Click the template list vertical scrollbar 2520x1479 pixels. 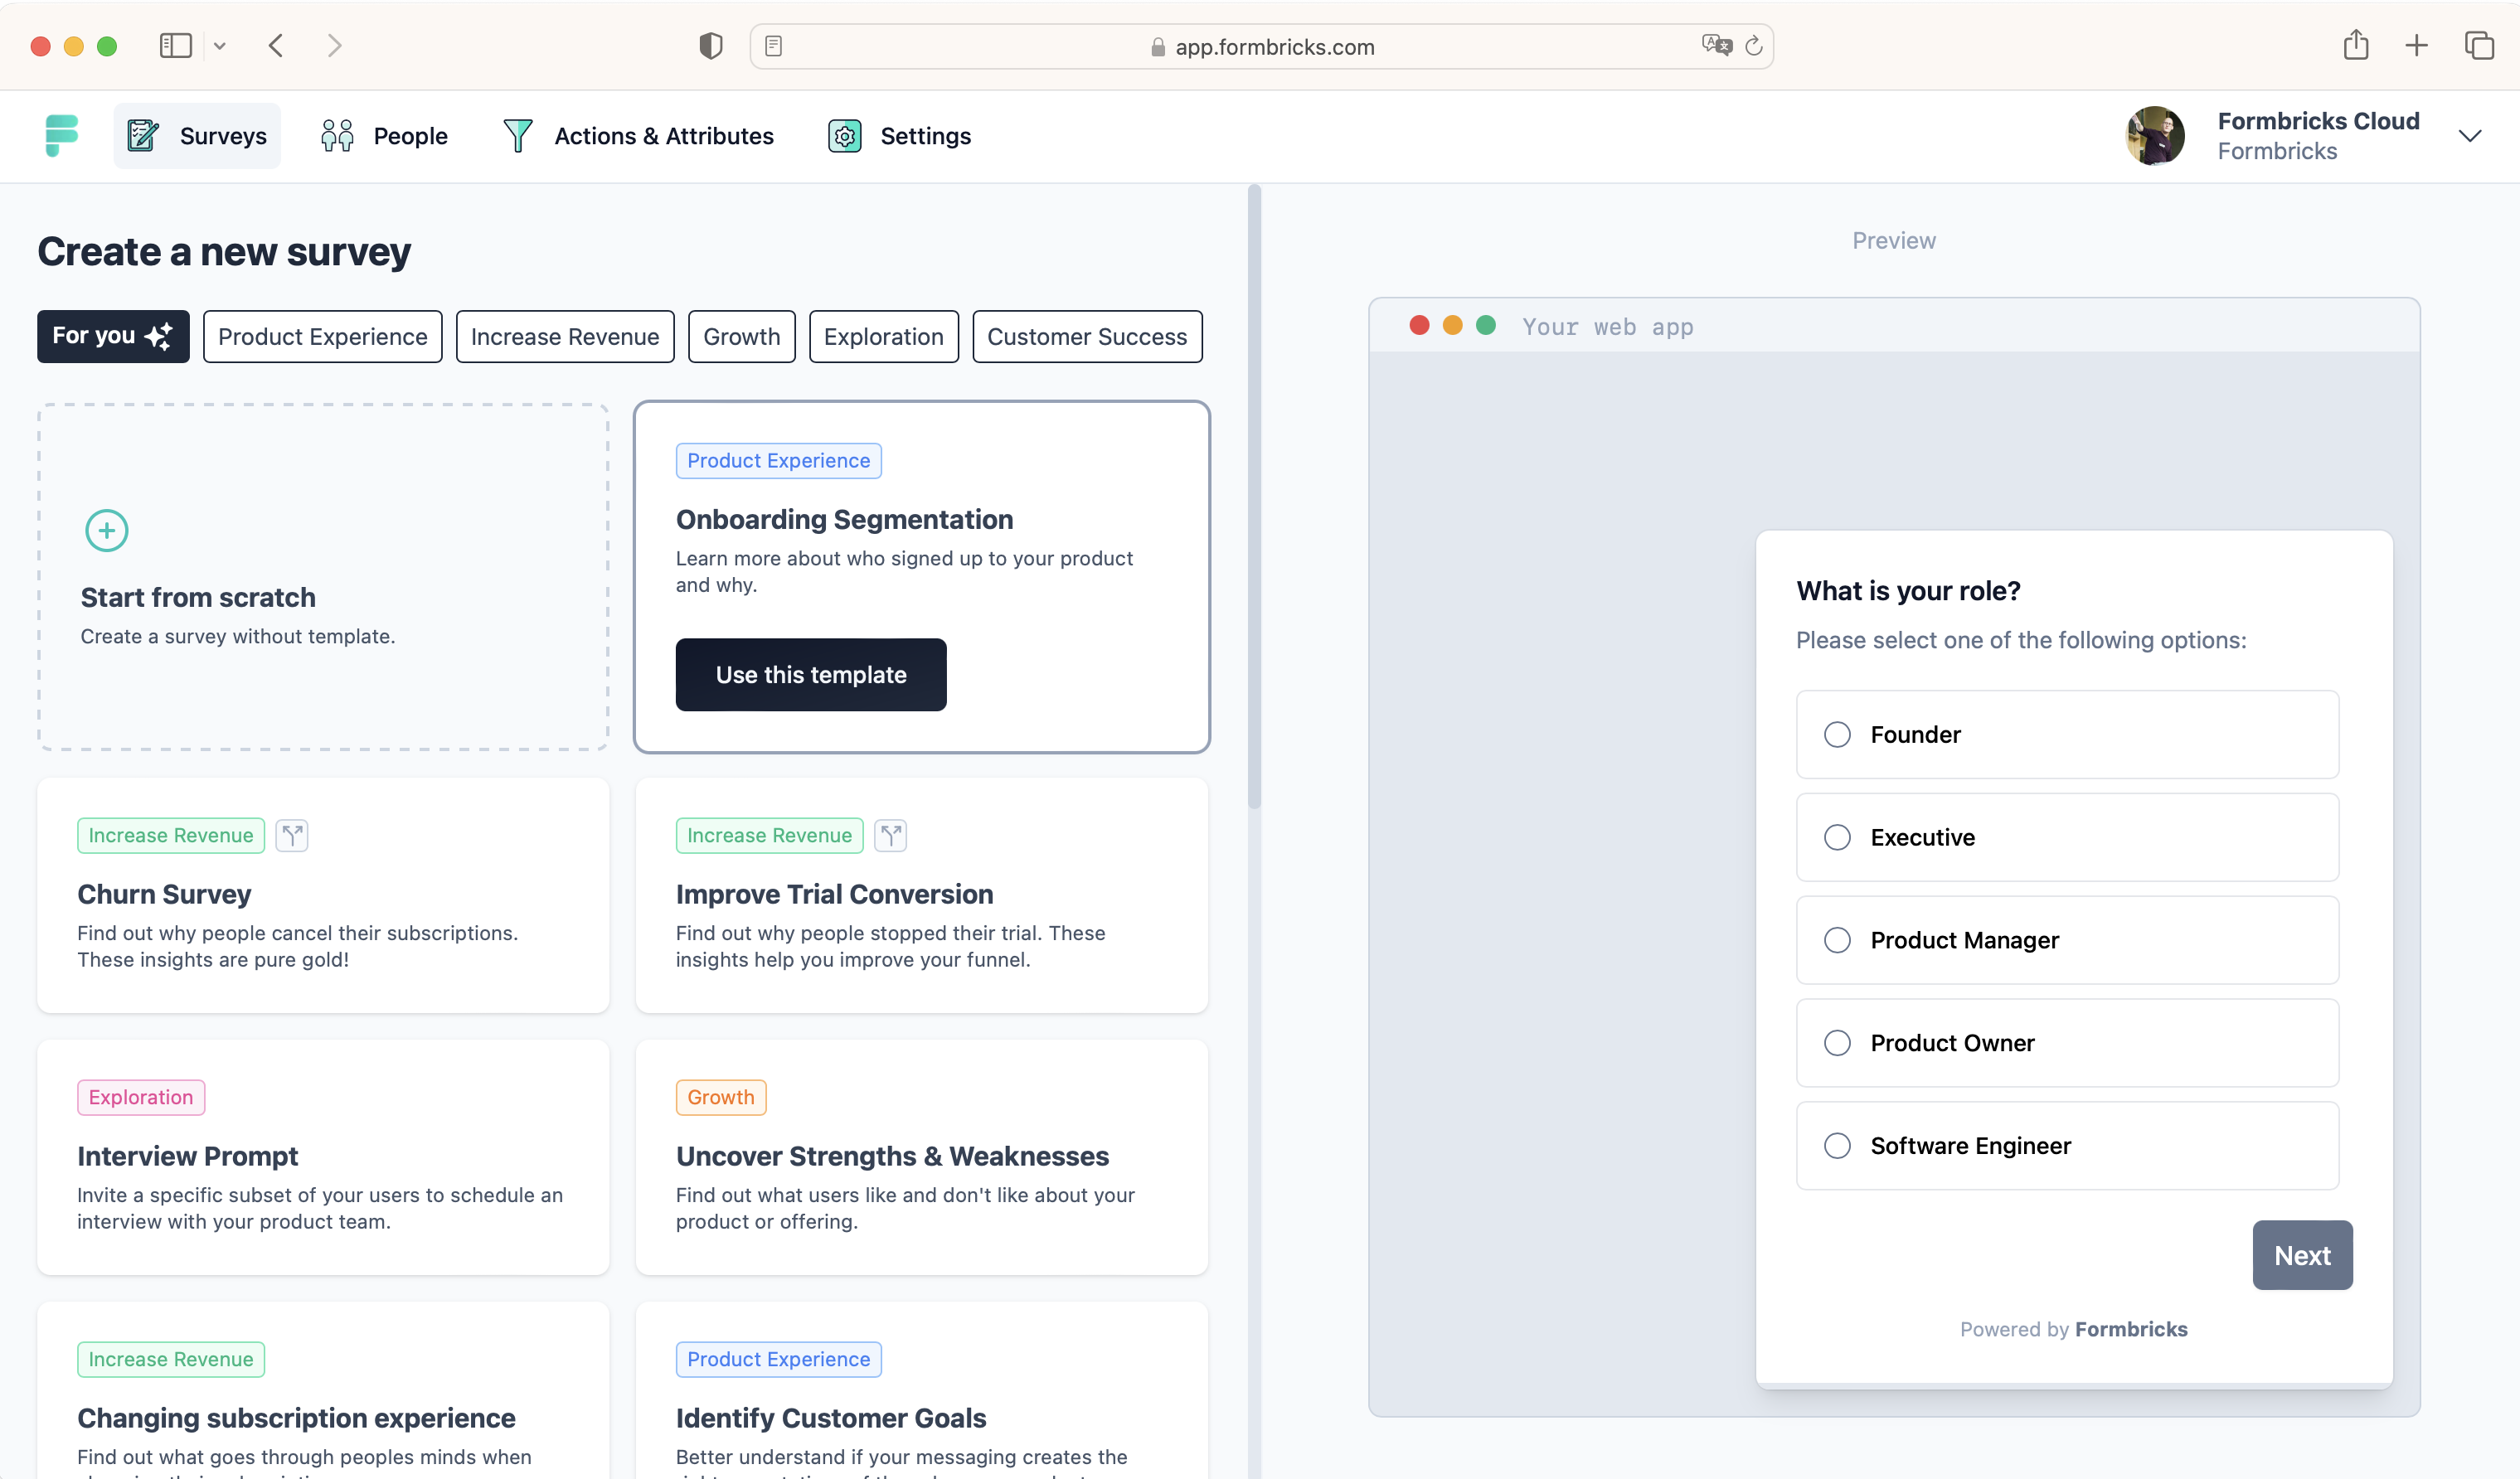point(1254,500)
